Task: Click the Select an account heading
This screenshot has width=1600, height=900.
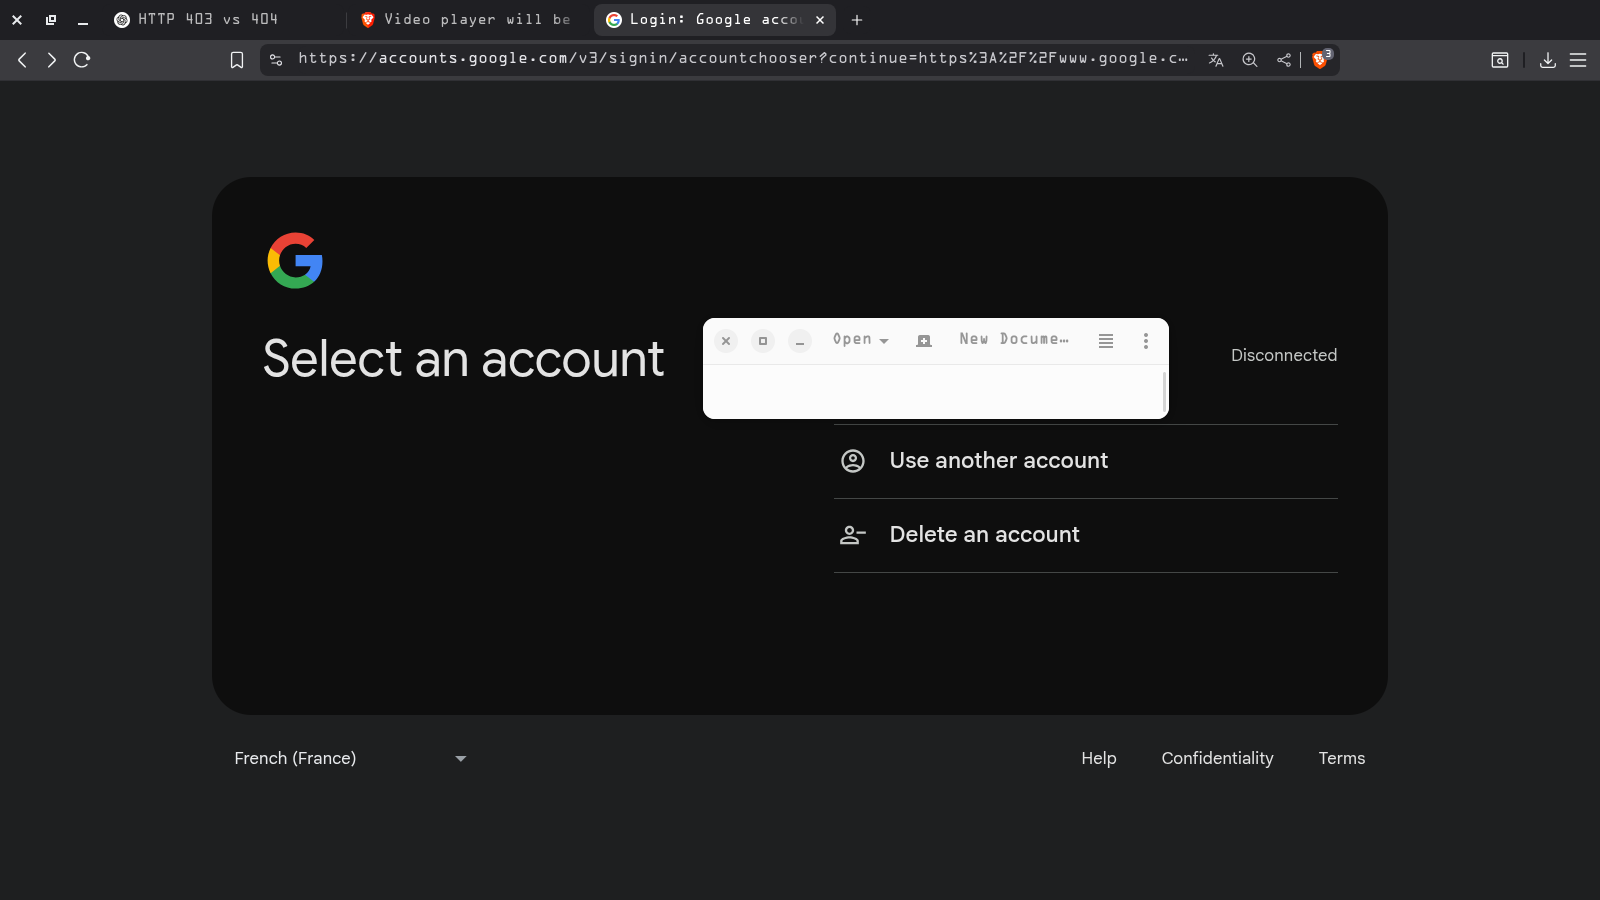Action: click(463, 359)
